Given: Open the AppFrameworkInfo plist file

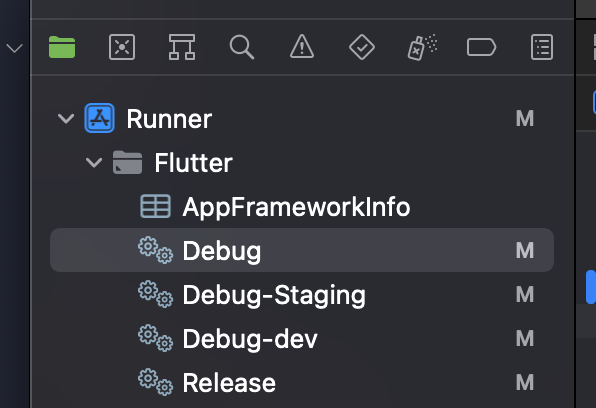Looking at the screenshot, I should coord(302,206).
